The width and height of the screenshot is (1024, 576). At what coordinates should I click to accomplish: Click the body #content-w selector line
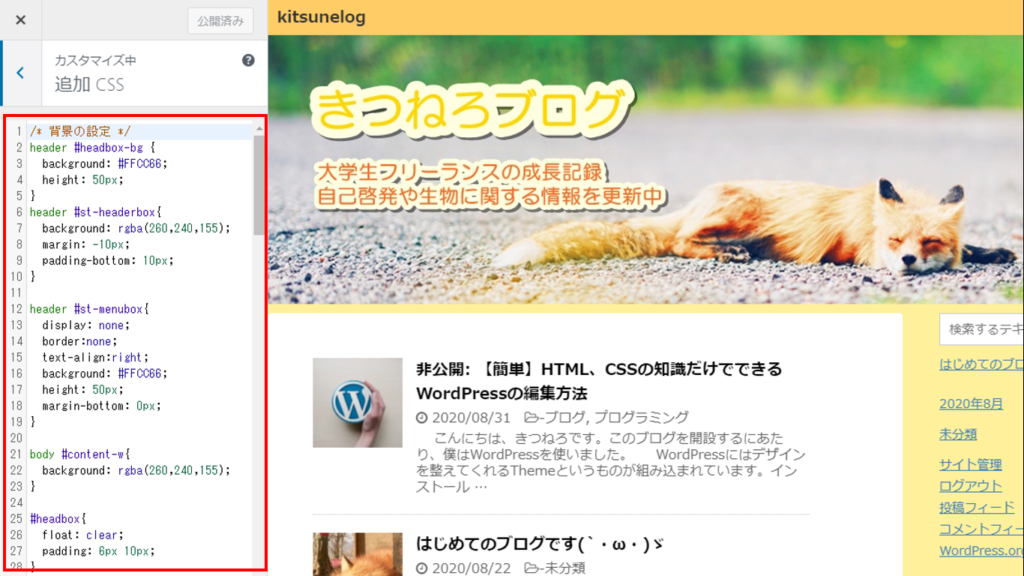point(80,454)
